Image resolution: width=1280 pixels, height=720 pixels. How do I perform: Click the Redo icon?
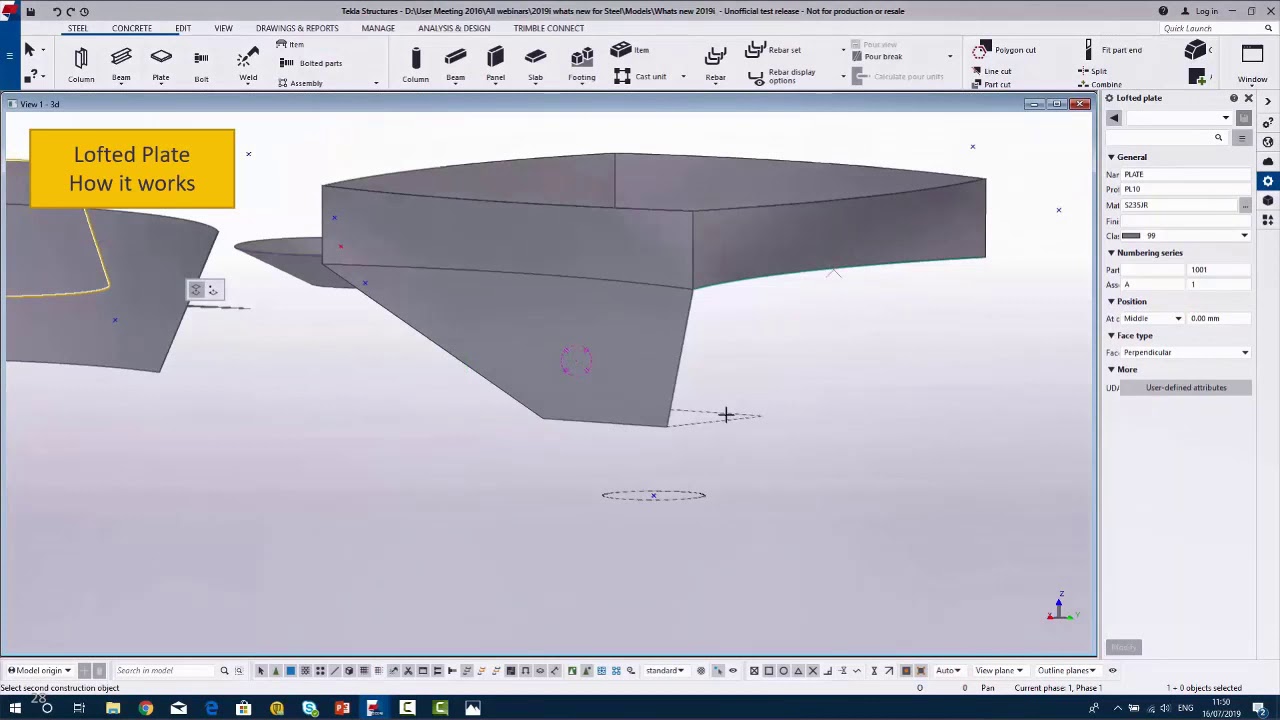(x=71, y=11)
